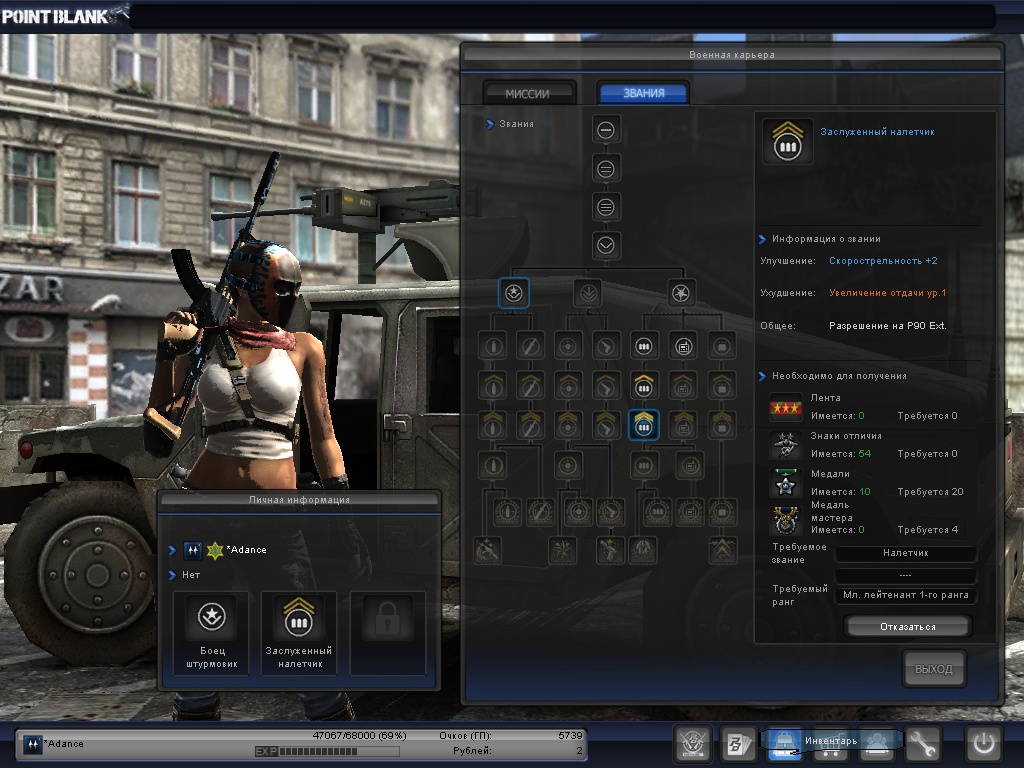Click the Мл. лейтенант 1-го ранга field
The image size is (1024, 768).
tap(906, 595)
